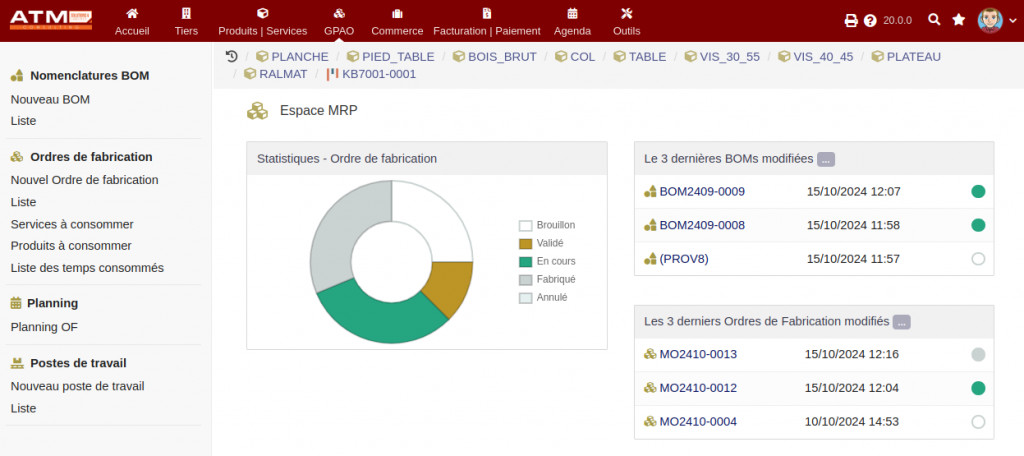Open the Facturation | Paiement menu
The width and height of the screenshot is (1024, 456).
[x=486, y=21]
